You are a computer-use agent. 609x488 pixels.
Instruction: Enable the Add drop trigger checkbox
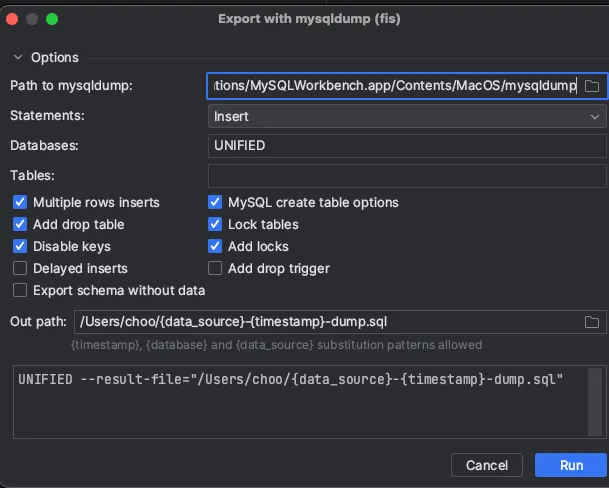point(215,268)
